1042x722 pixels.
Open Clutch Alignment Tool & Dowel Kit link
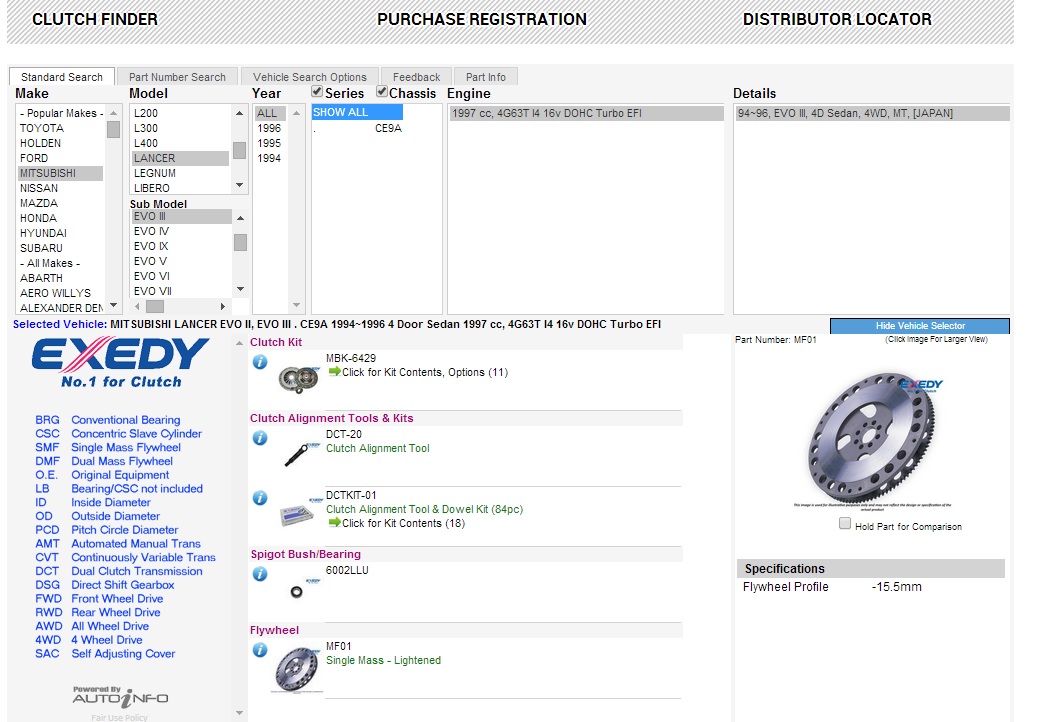click(x=425, y=509)
